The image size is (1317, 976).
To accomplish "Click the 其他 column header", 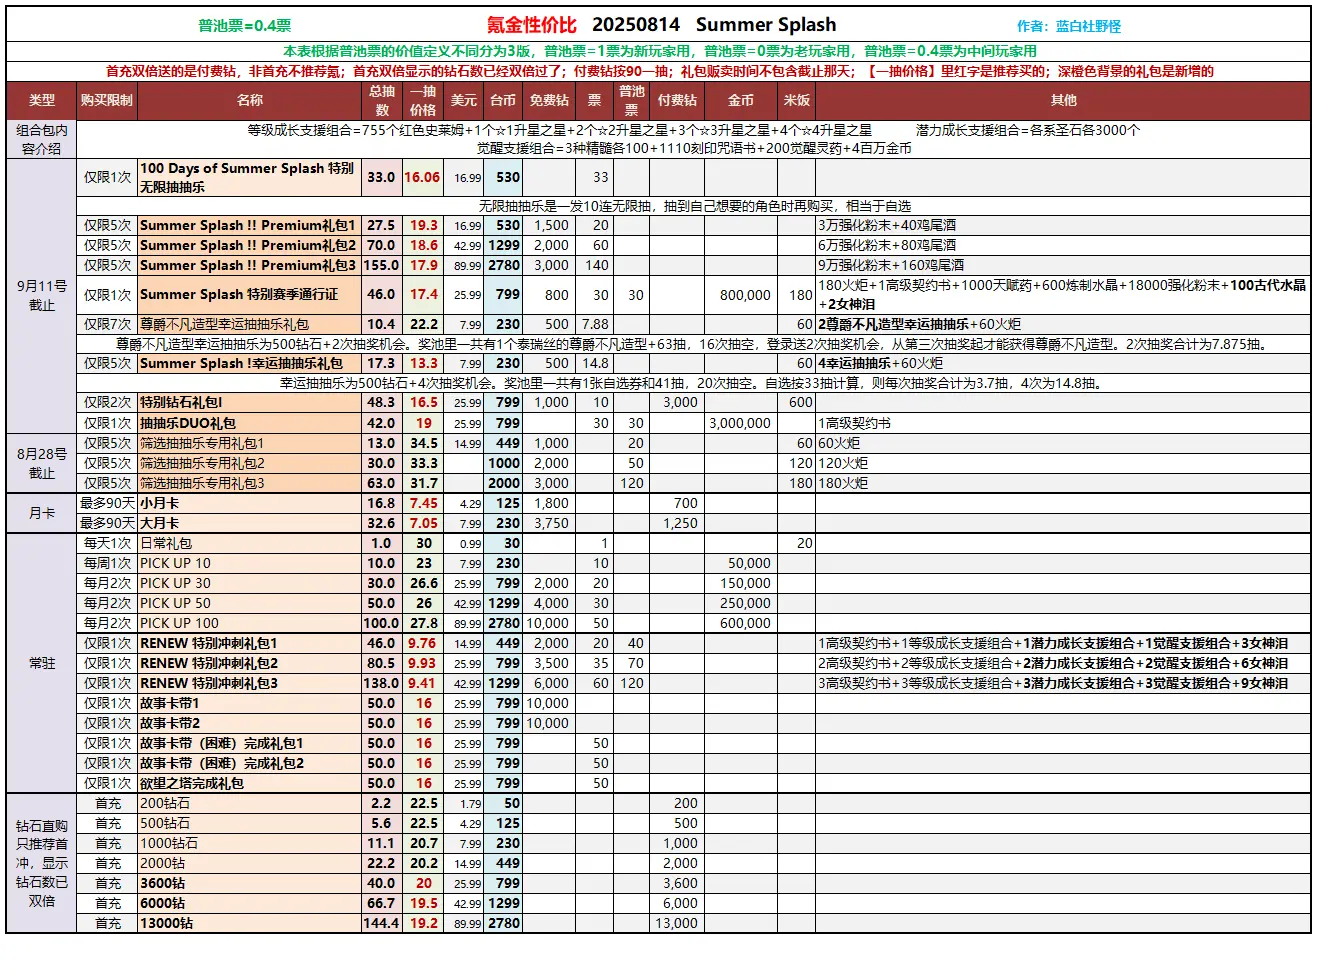I will [1063, 100].
